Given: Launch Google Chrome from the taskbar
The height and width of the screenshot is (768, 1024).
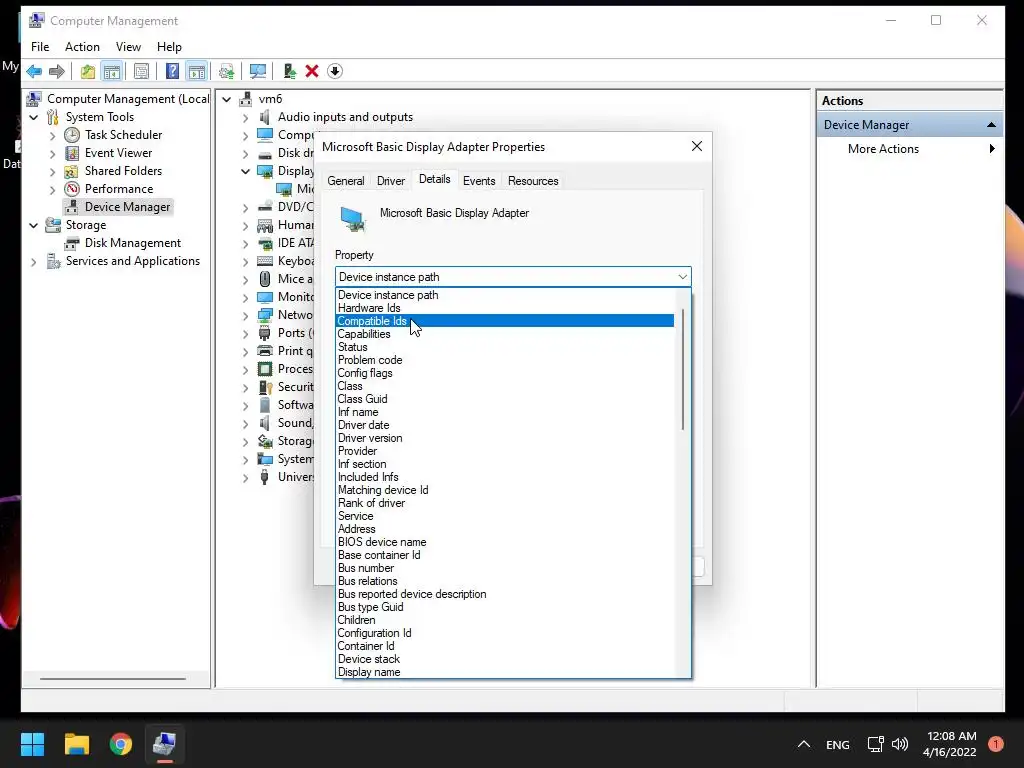Looking at the screenshot, I should pyautogui.click(x=121, y=744).
